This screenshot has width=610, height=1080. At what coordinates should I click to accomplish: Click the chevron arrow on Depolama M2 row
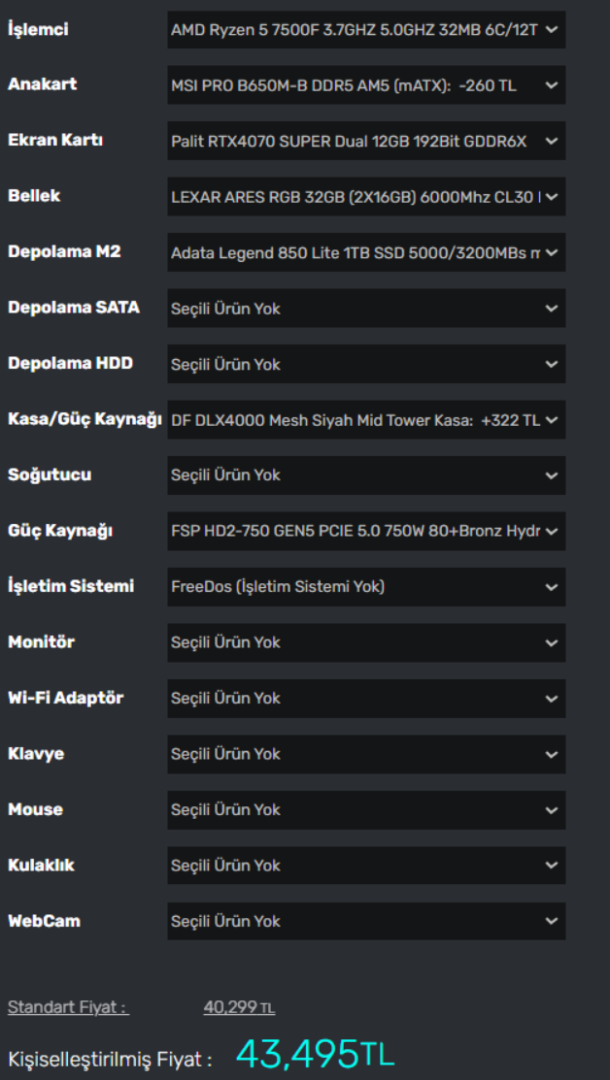click(551, 253)
